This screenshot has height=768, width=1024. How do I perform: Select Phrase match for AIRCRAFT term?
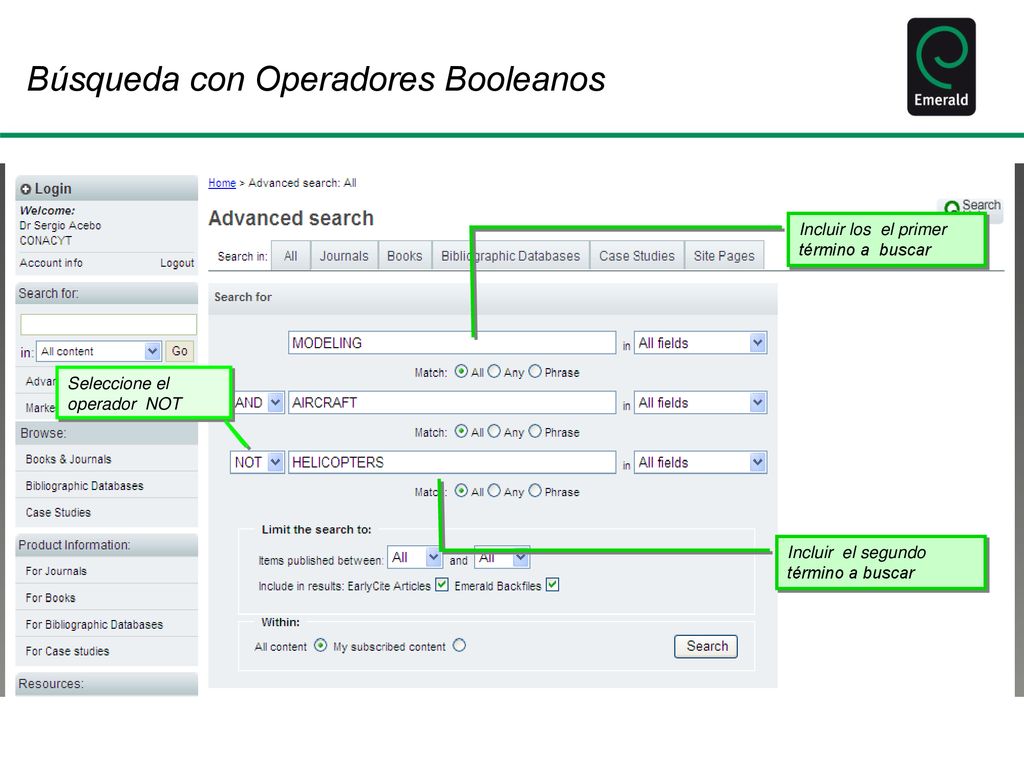click(x=535, y=431)
